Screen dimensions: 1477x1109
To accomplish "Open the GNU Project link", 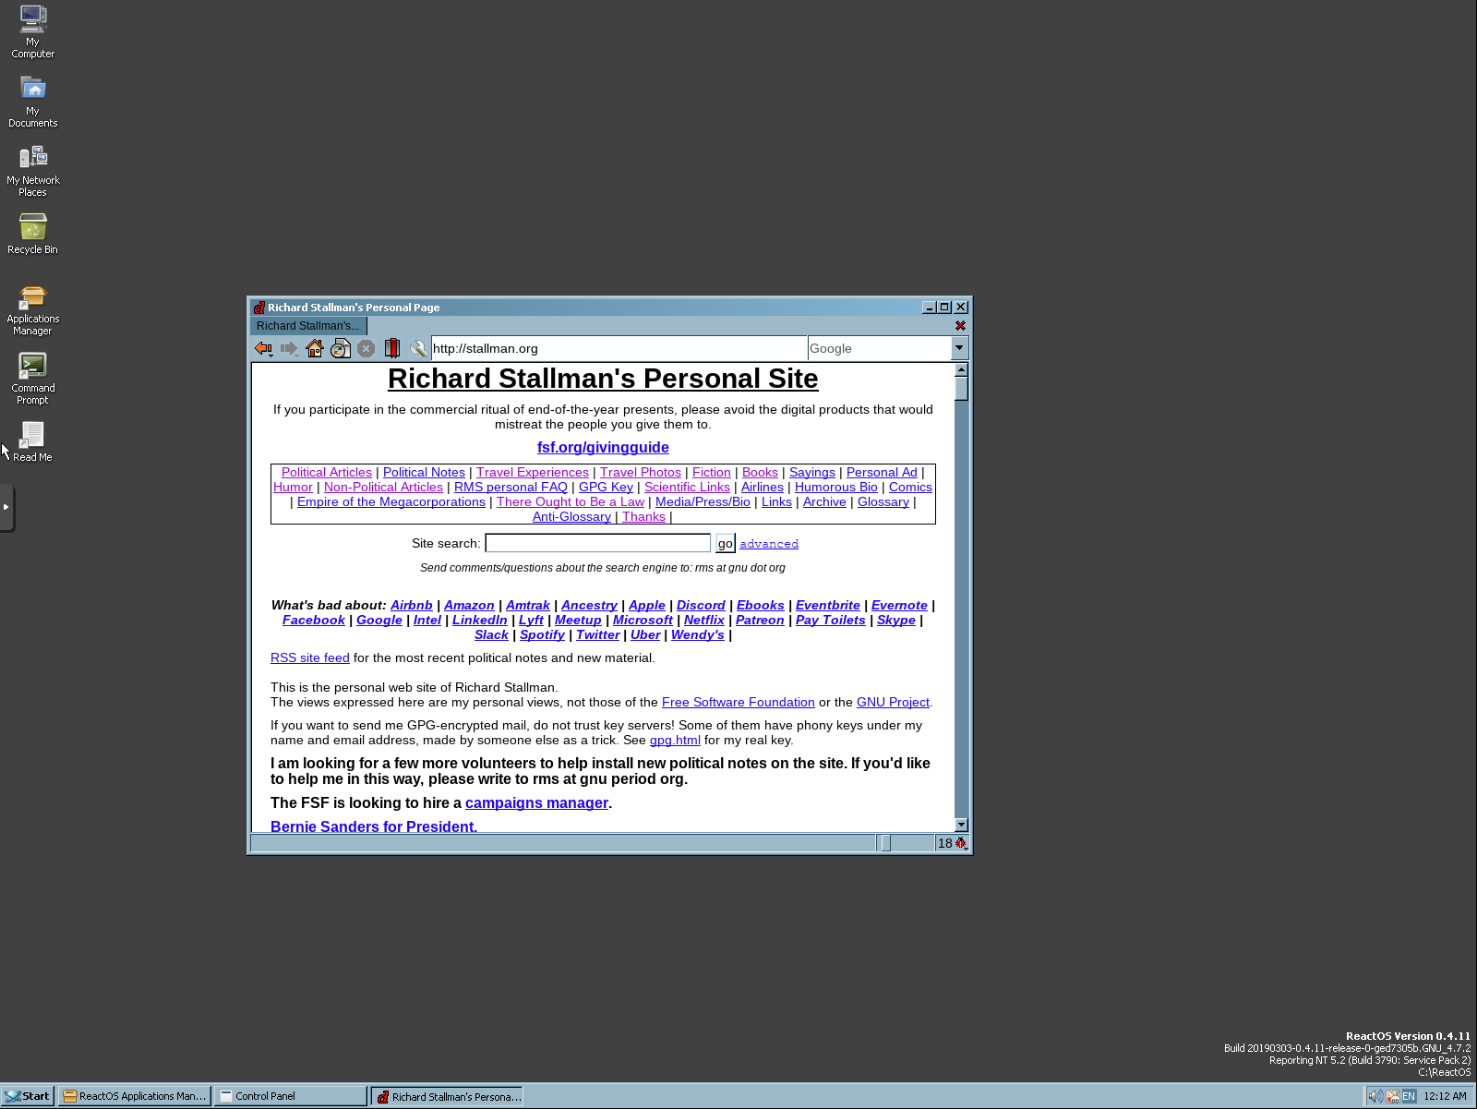I will click(893, 702).
